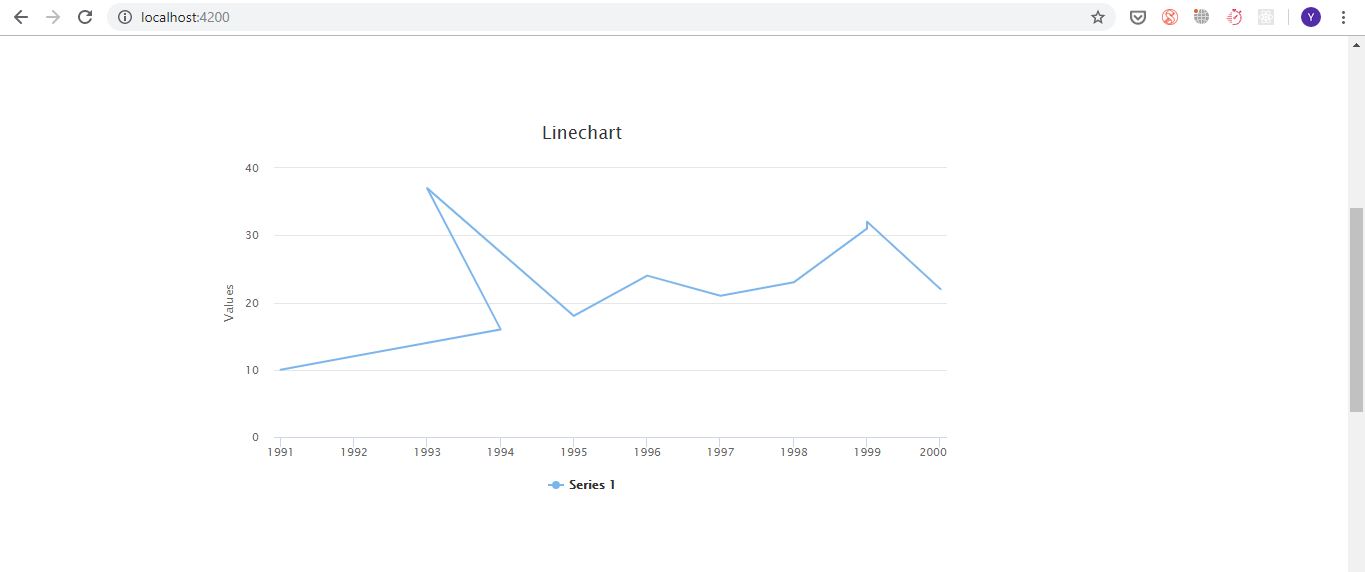Open the red circular extension icon

tap(1170, 17)
